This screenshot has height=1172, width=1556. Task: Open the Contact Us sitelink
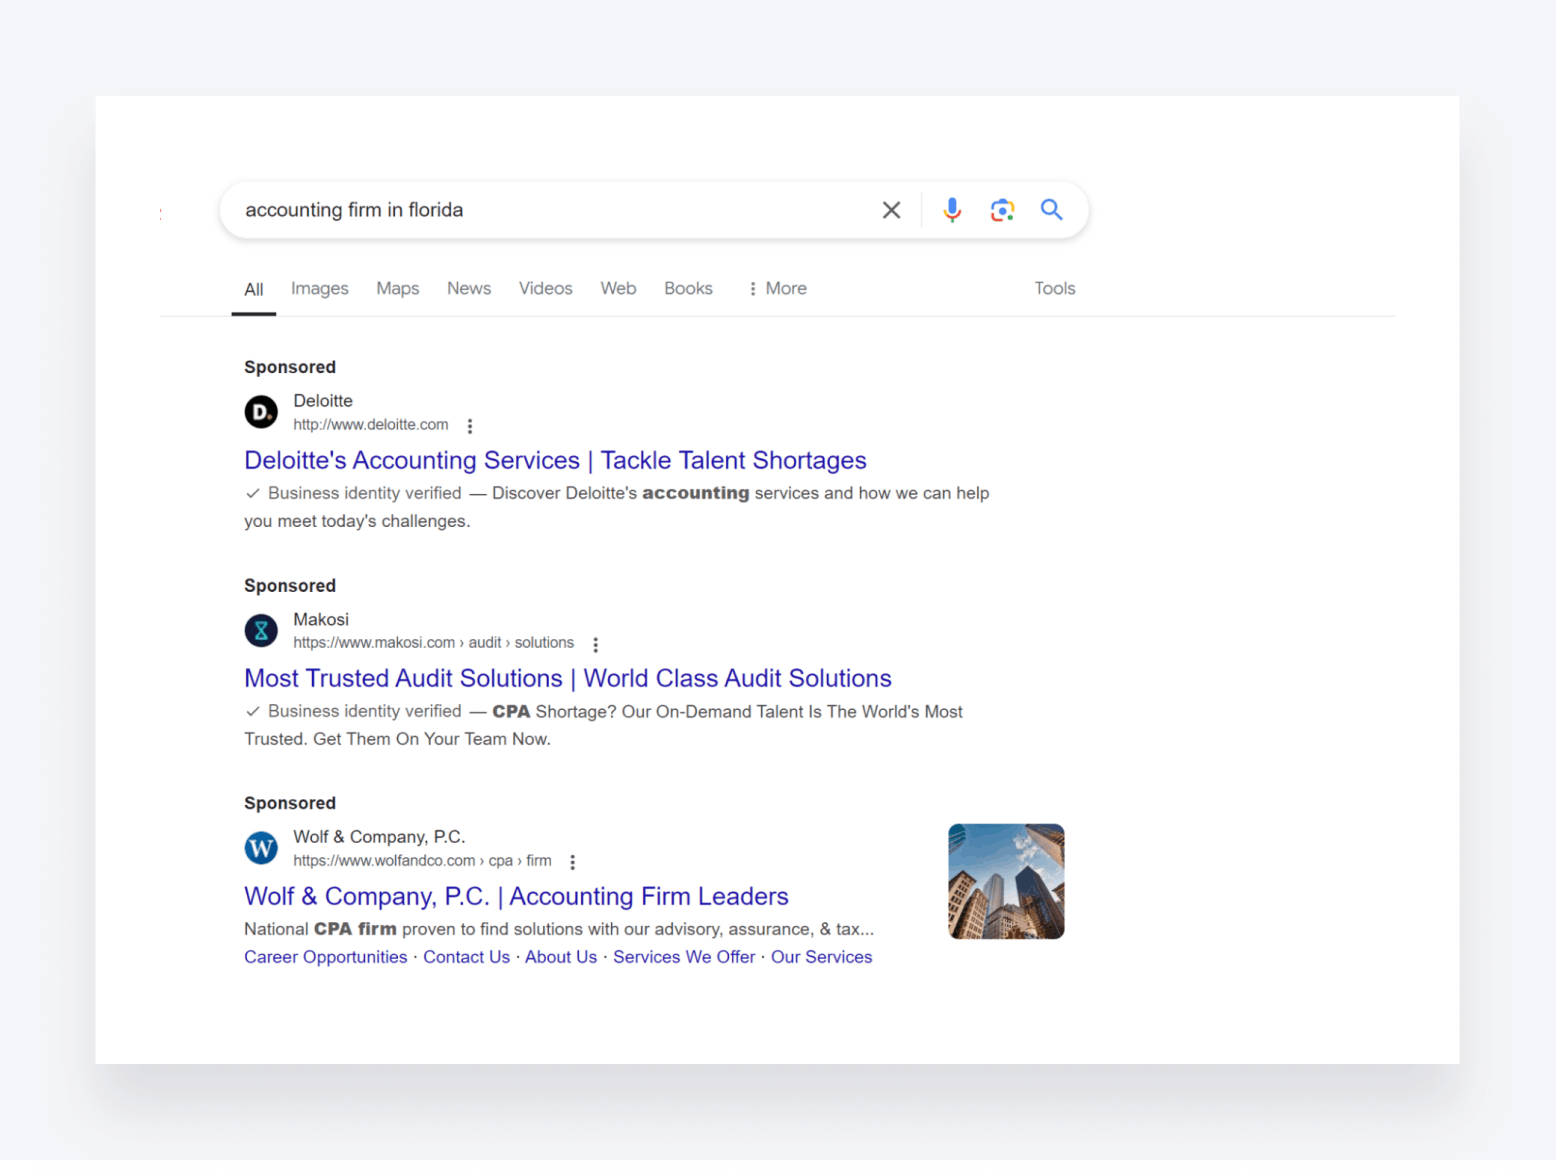point(466,958)
